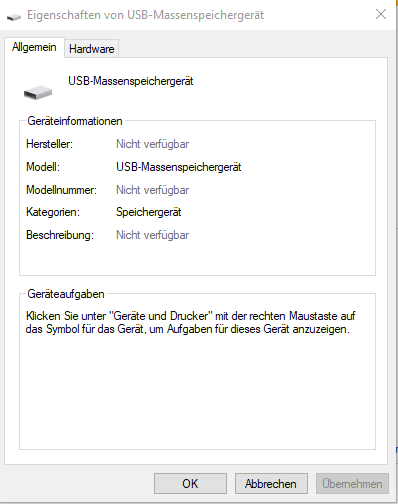This screenshot has height=504, width=398.
Task: Select the Allgemein tab
Action: pos(34,47)
